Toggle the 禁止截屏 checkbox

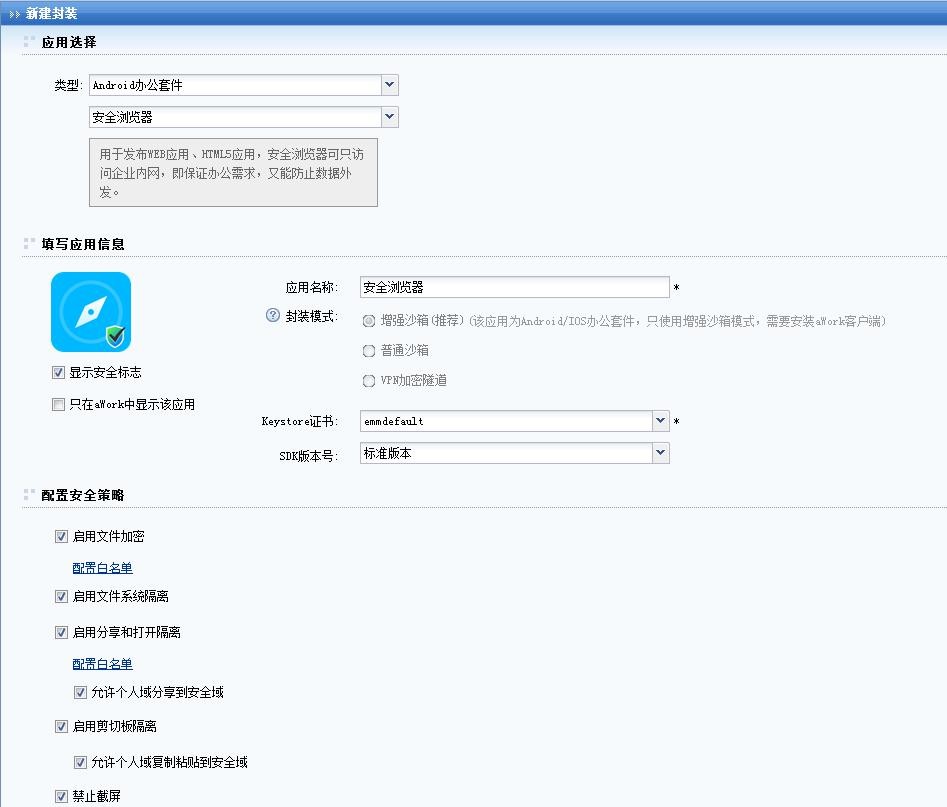pyautogui.click(x=62, y=797)
